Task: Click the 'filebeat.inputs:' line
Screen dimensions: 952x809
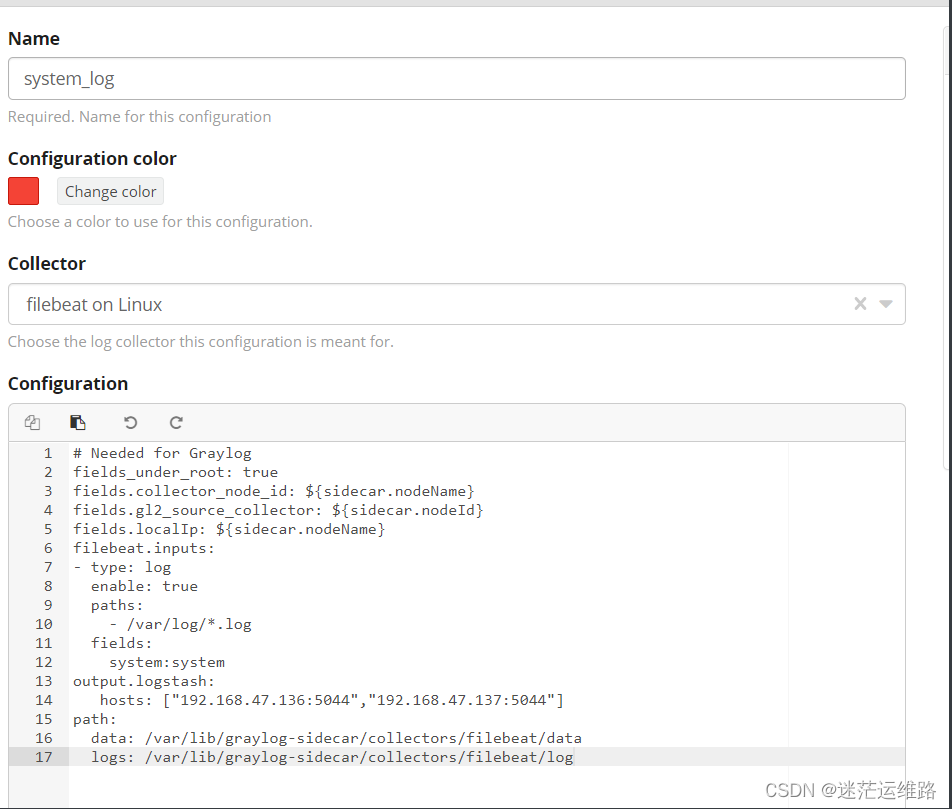Action: (144, 548)
